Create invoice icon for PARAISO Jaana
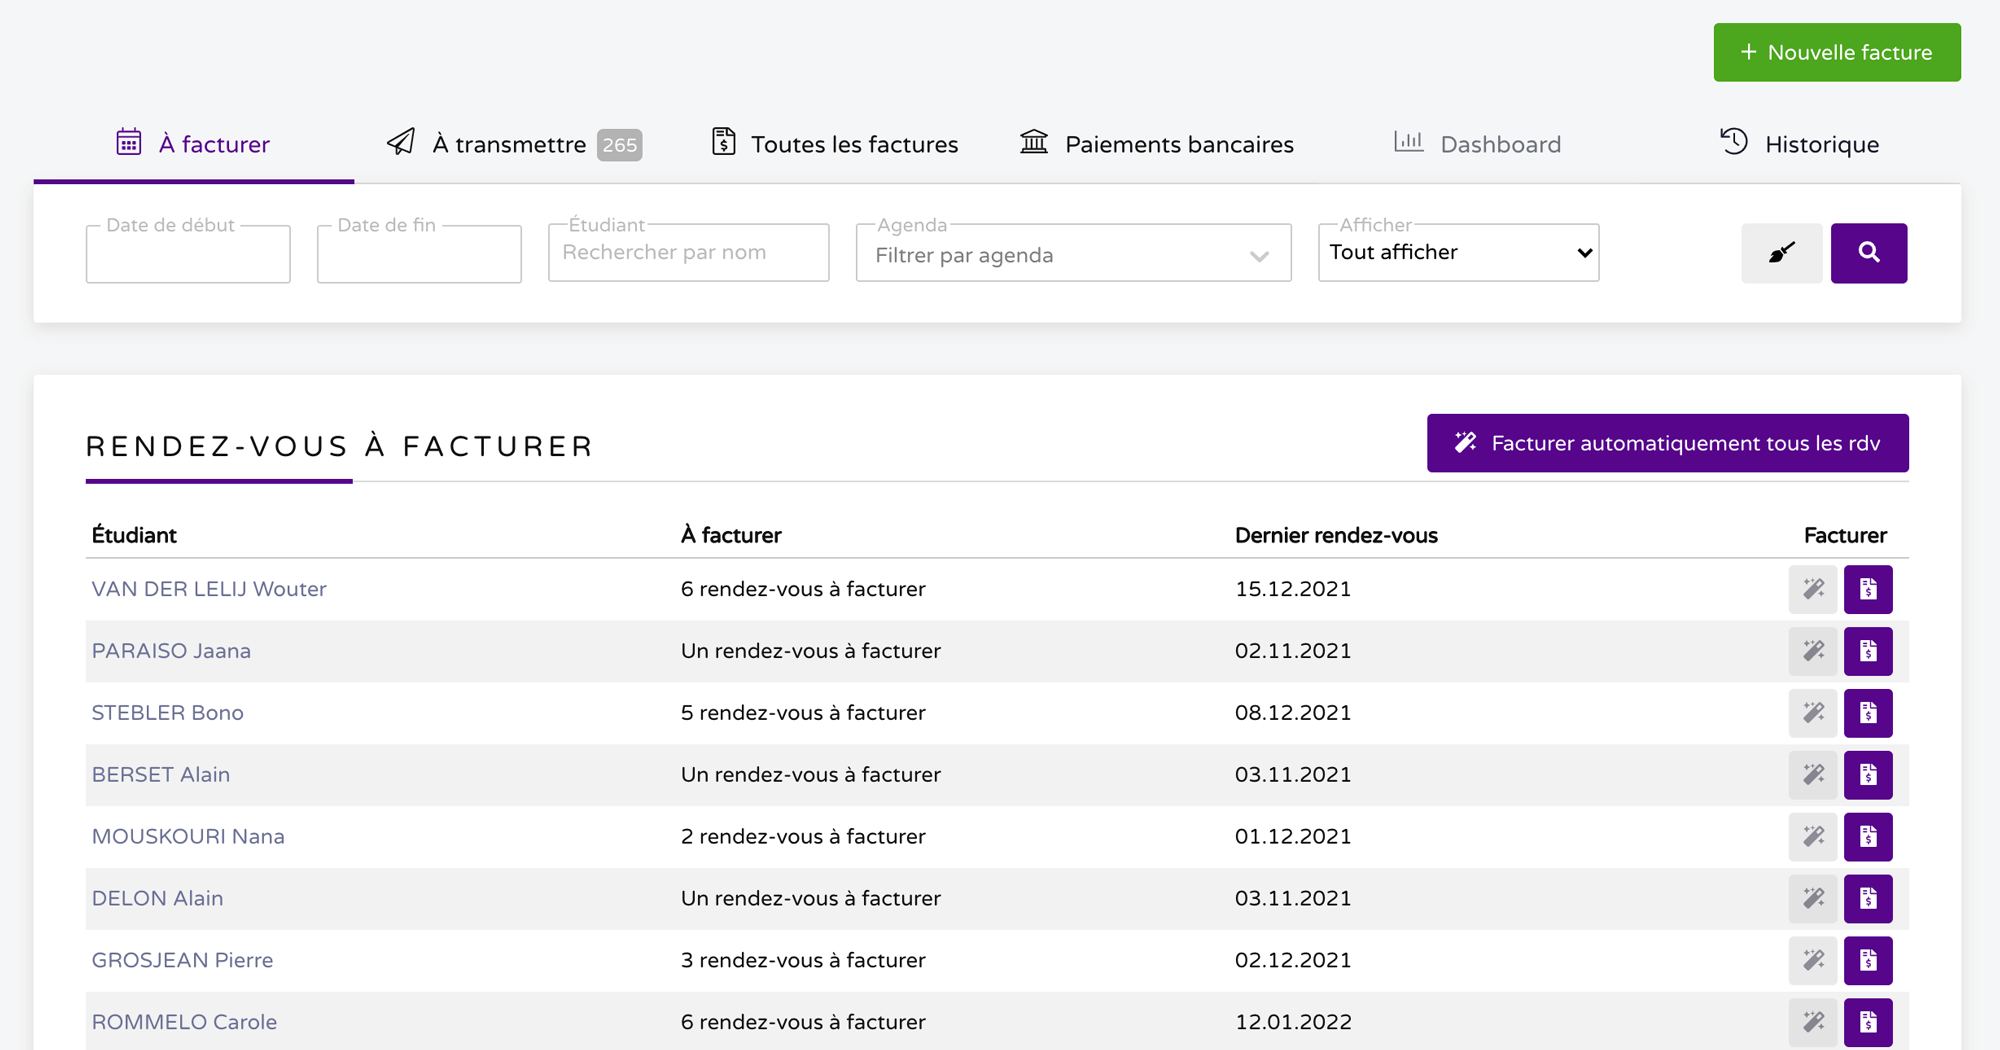The width and height of the screenshot is (2000, 1050). click(1868, 651)
